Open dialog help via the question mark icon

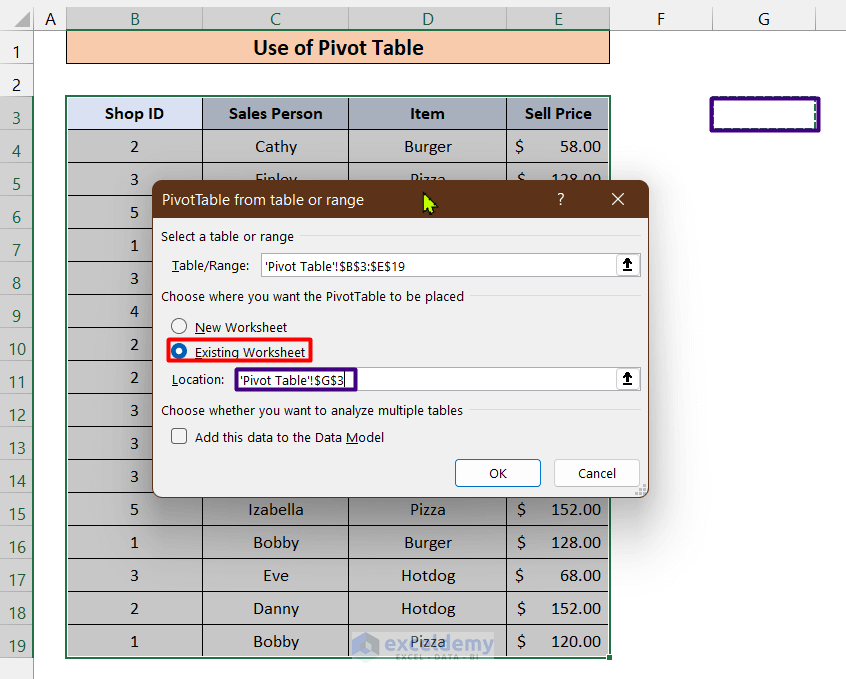(x=560, y=199)
